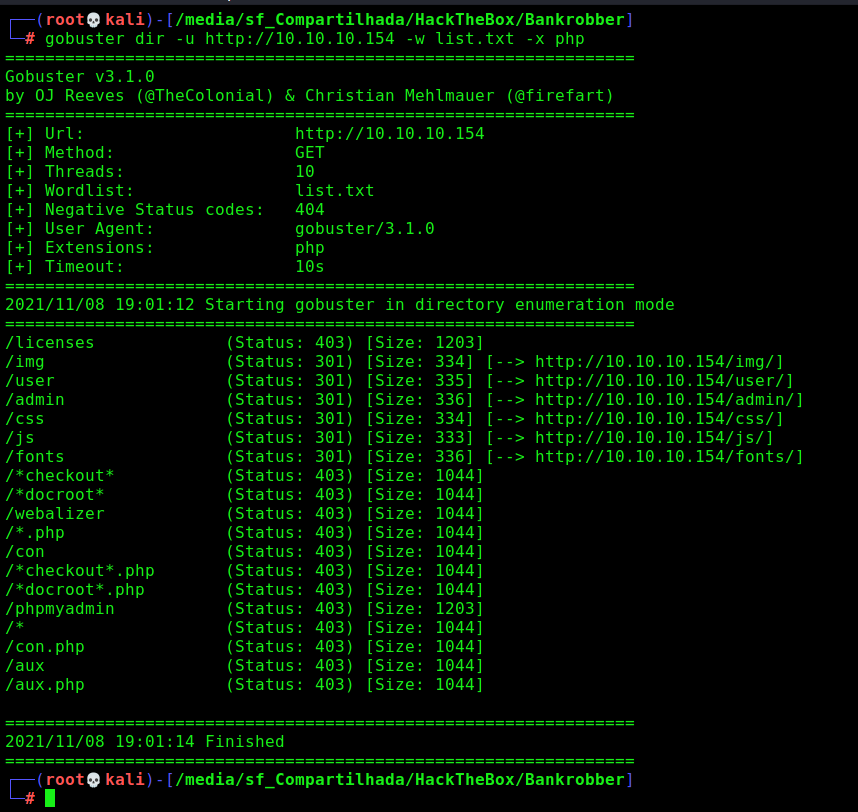Screen dimensions: 858x812
Task: Click the 'Size: 1203' value on /licenses row
Action: (x=425, y=343)
